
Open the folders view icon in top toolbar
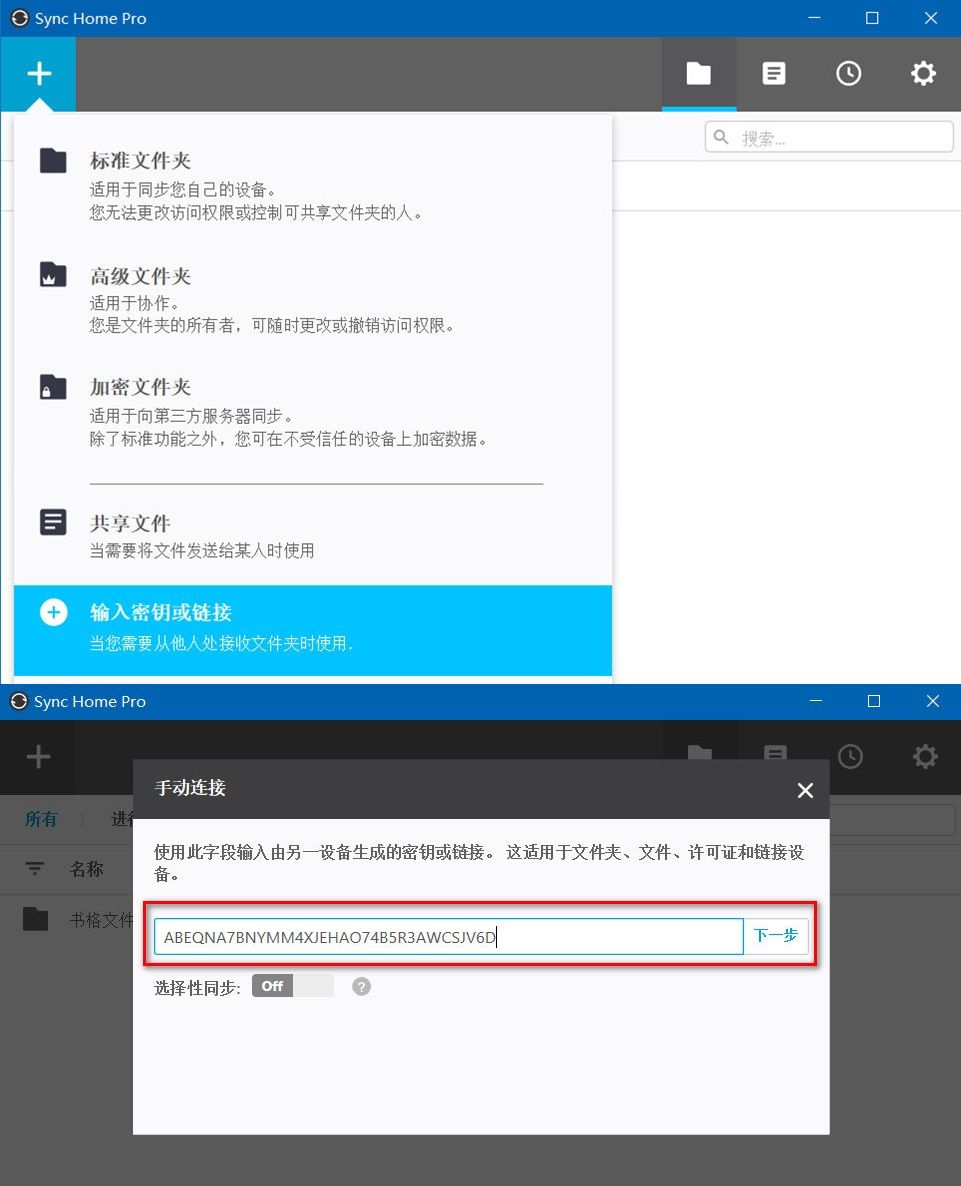coord(699,73)
